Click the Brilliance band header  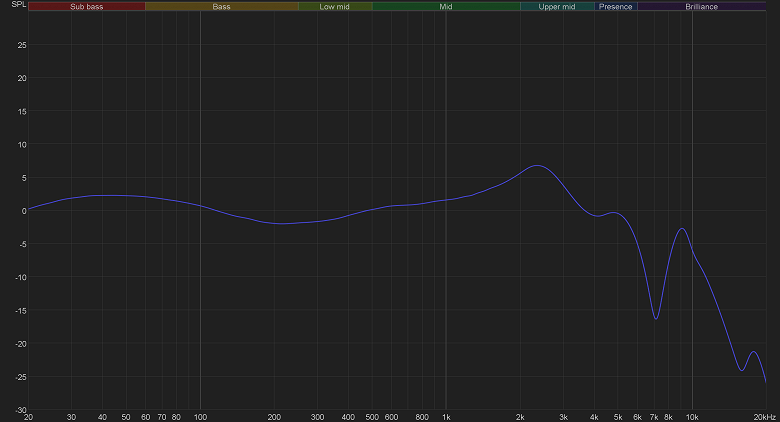tap(701, 6)
